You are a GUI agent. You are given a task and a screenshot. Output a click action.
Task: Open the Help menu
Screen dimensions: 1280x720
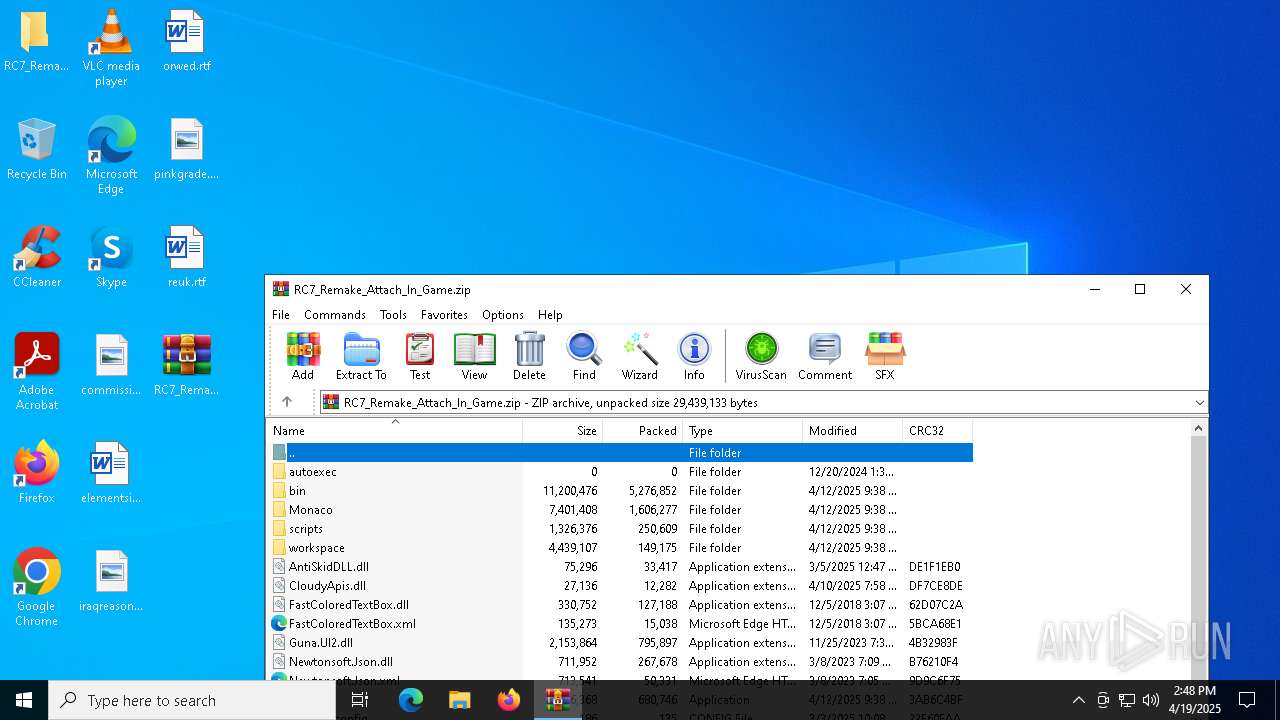pos(550,314)
